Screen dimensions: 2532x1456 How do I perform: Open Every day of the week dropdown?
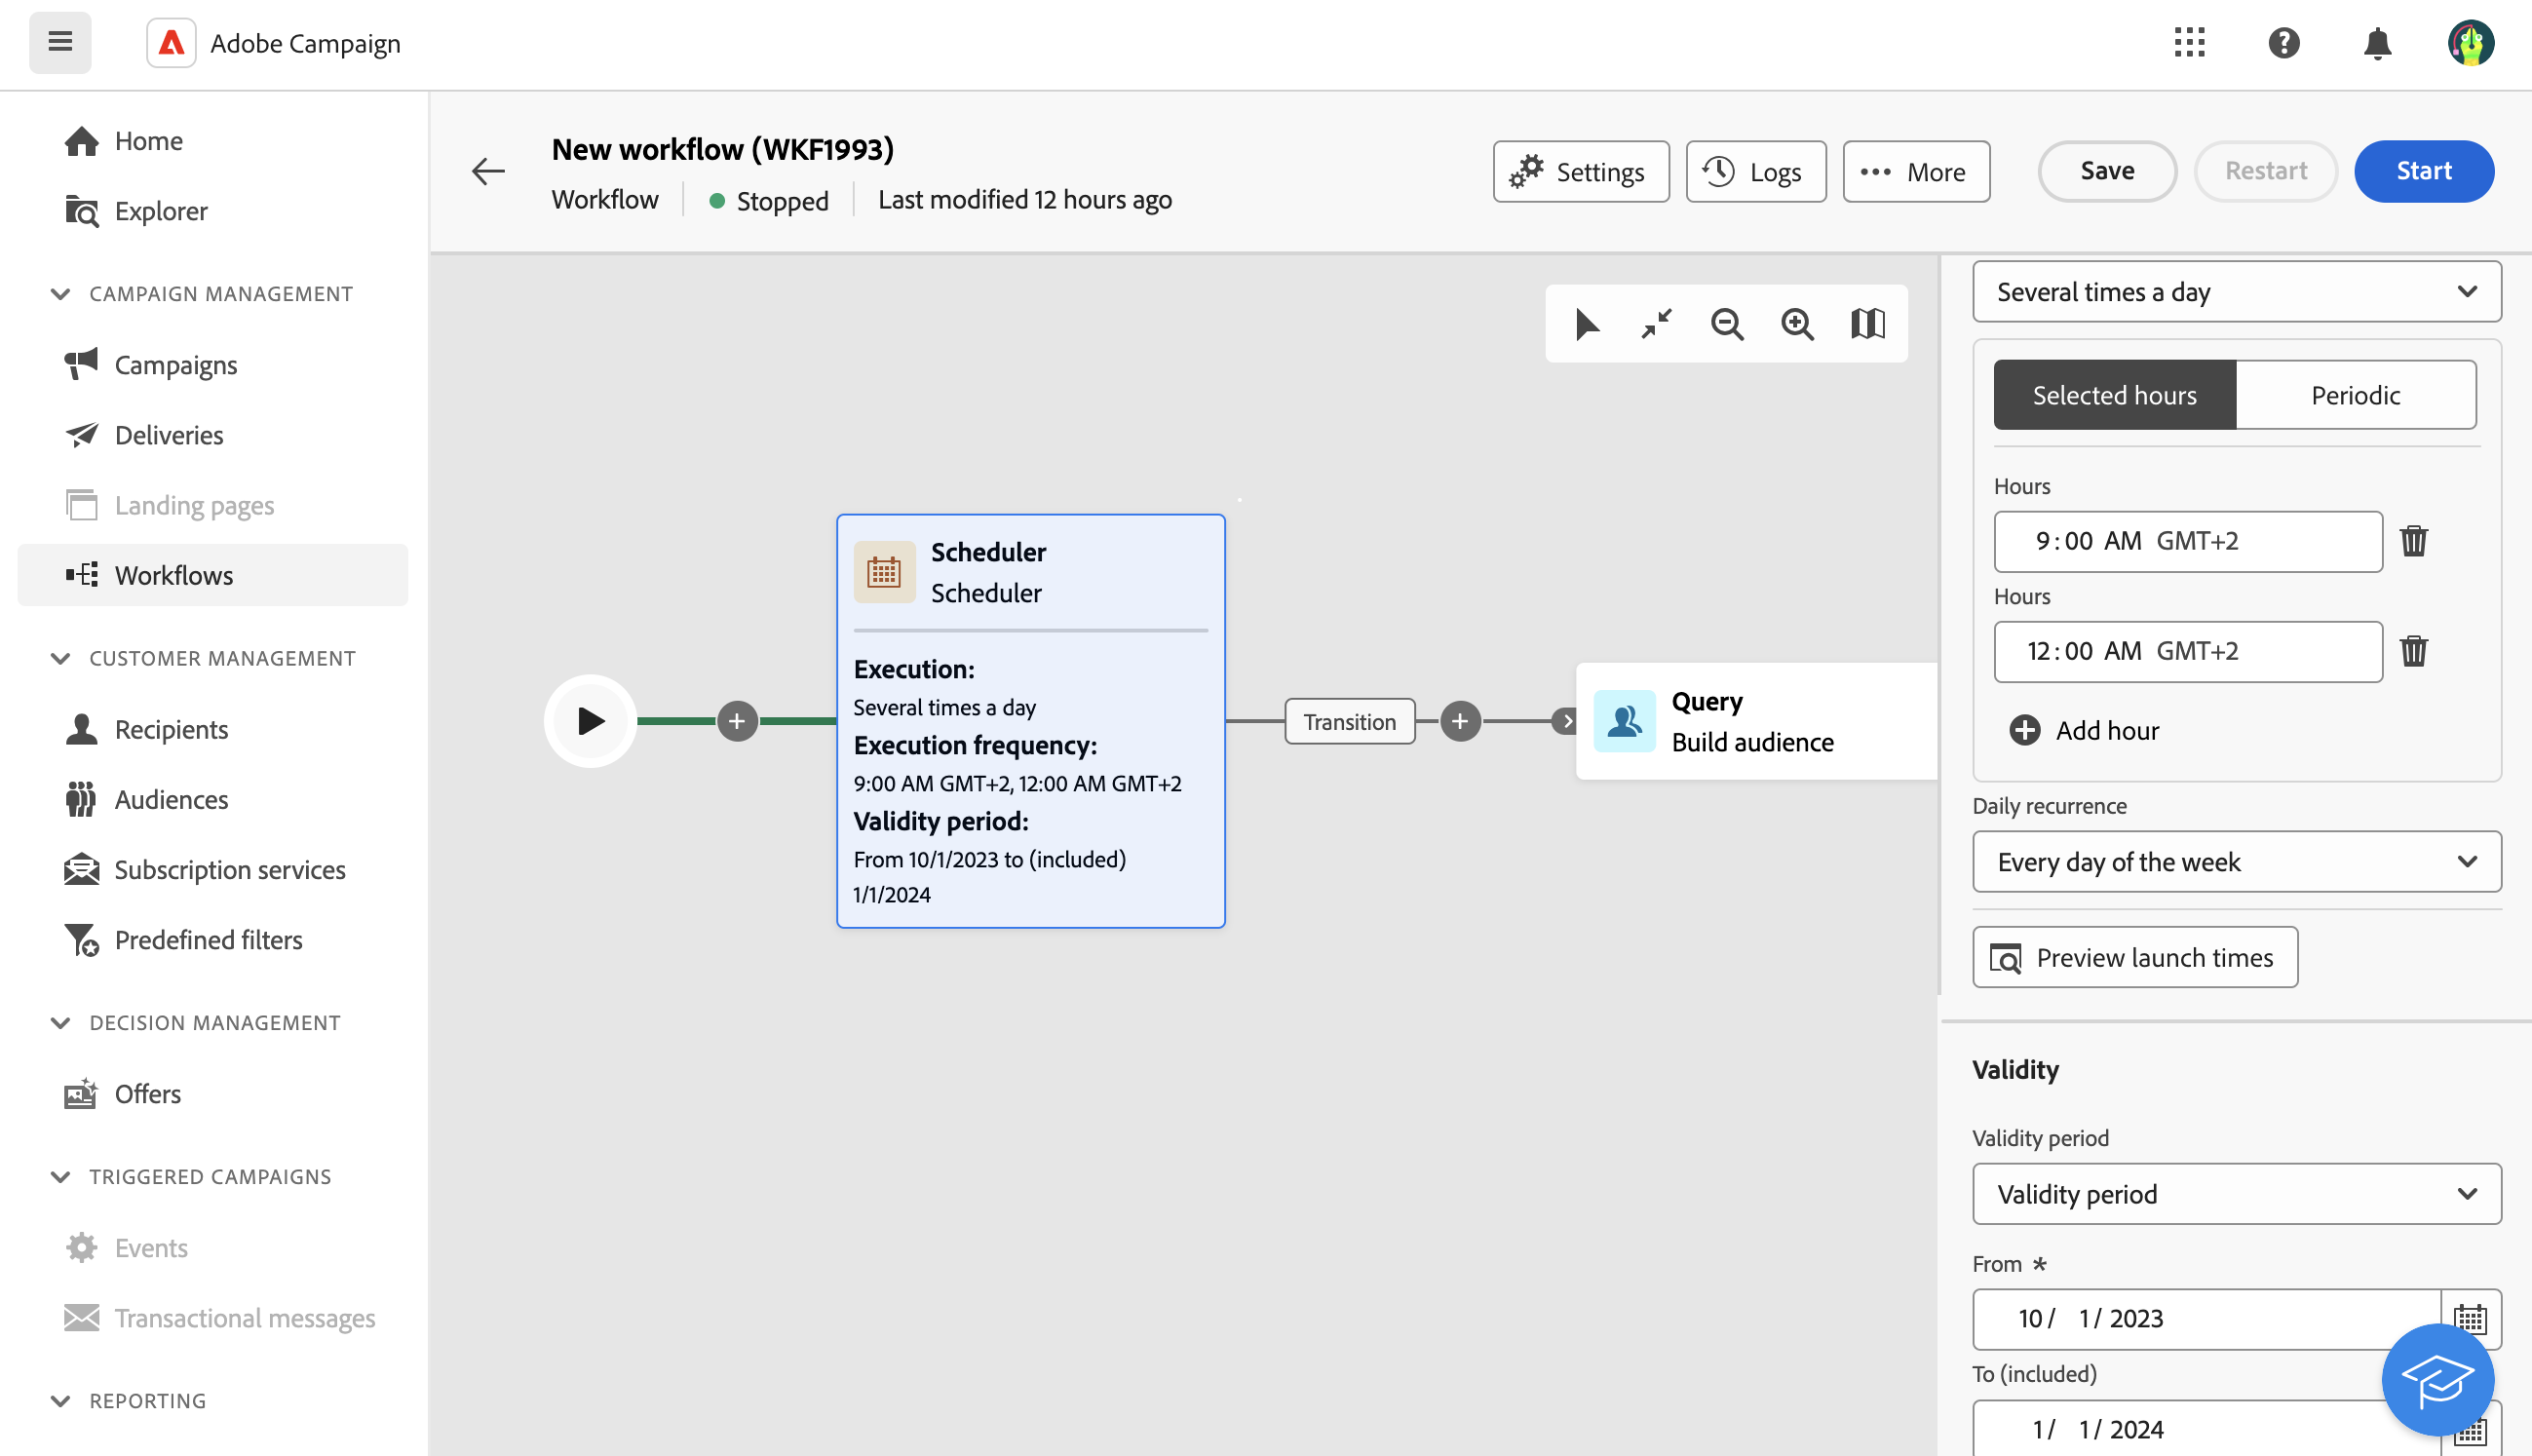click(x=2236, y=862)
